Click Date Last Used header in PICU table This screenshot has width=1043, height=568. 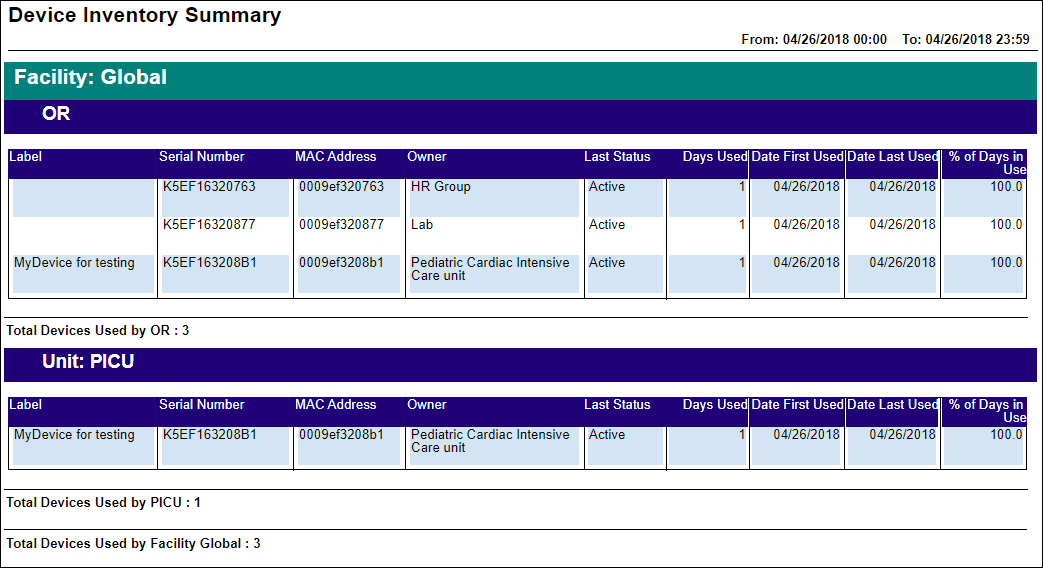click(893, 404)
